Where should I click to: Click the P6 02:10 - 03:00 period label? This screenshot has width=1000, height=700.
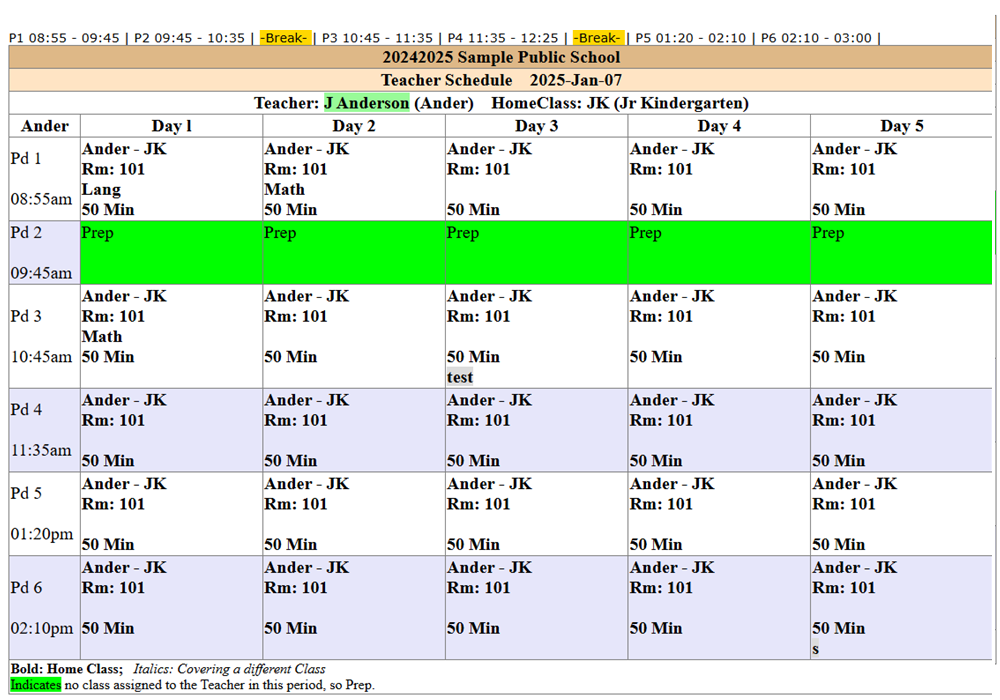pyautogui.click(x=816, y=38)
